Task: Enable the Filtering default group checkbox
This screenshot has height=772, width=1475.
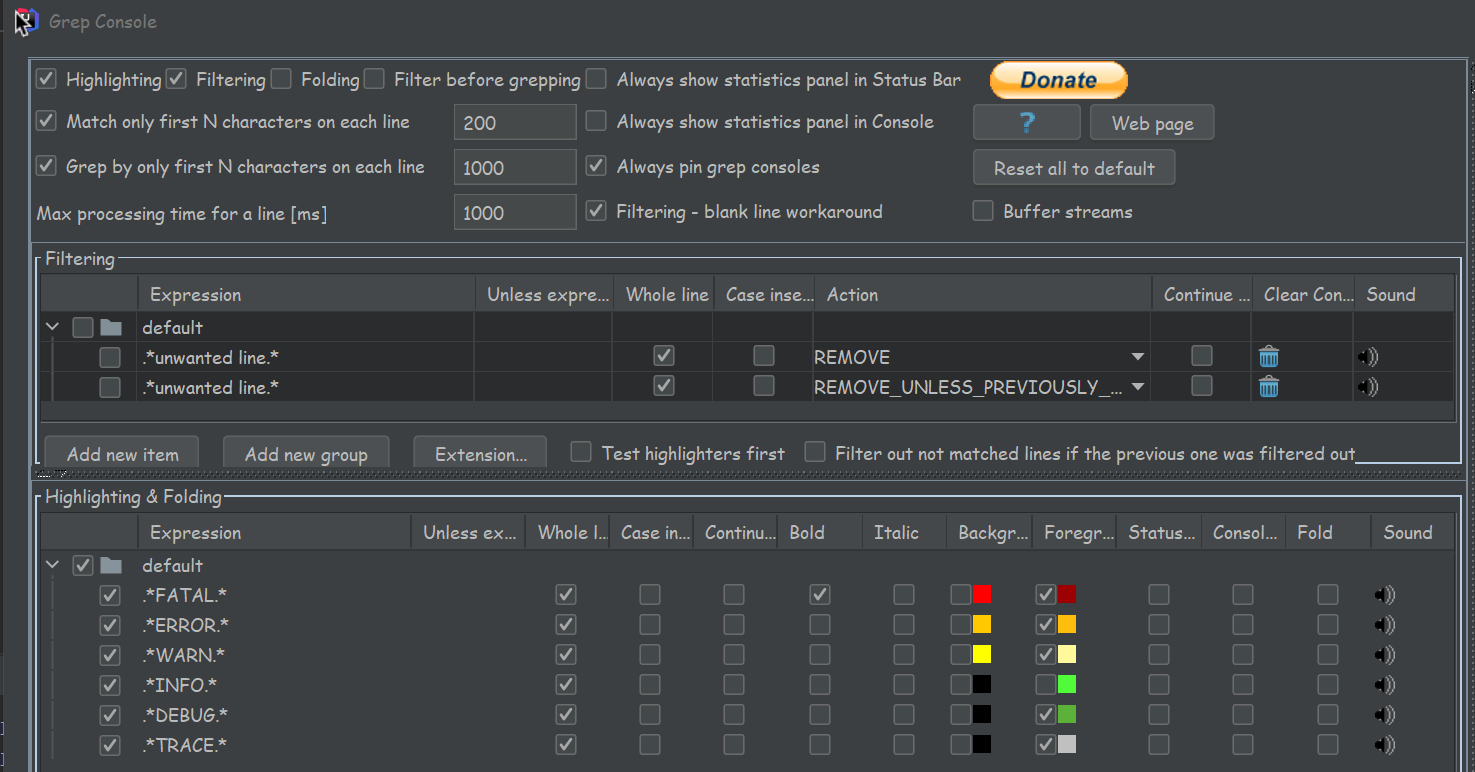Action: [x=83, y=327]
